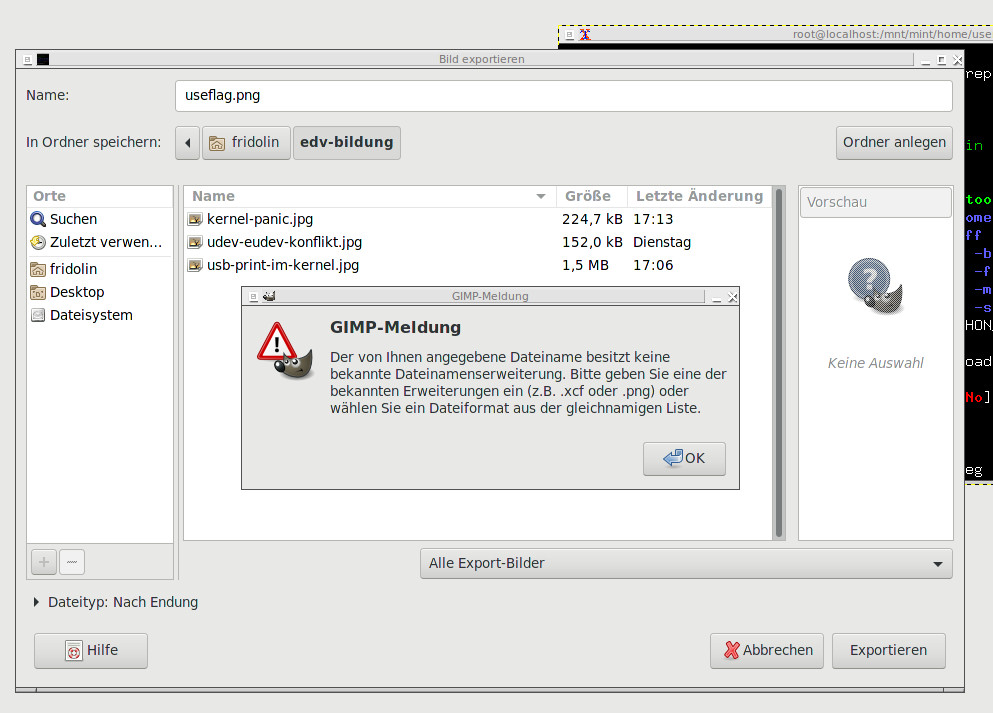Click the Dienstag modification date cell
Viewport: 993px width, 713px height.
[662, 242]
